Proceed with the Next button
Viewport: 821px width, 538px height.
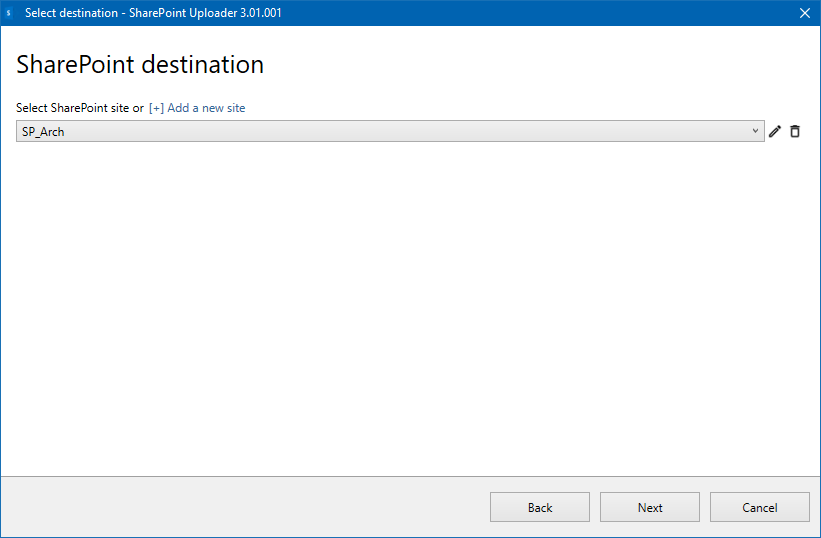[650, 507]
